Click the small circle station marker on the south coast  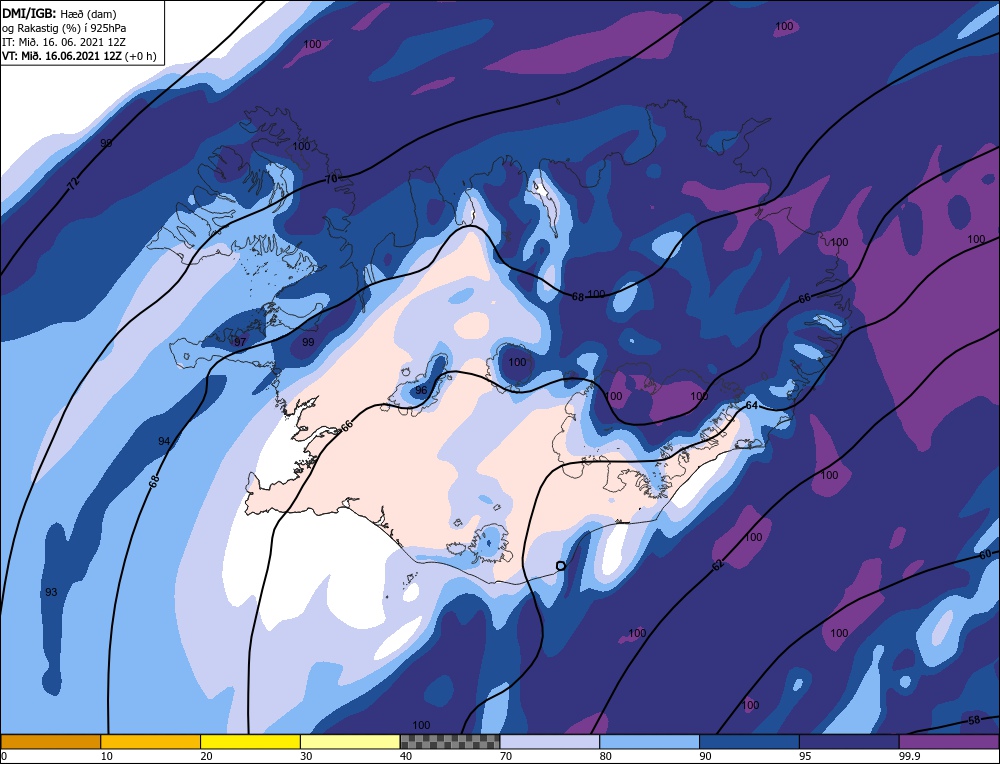(x=561, y=566)
